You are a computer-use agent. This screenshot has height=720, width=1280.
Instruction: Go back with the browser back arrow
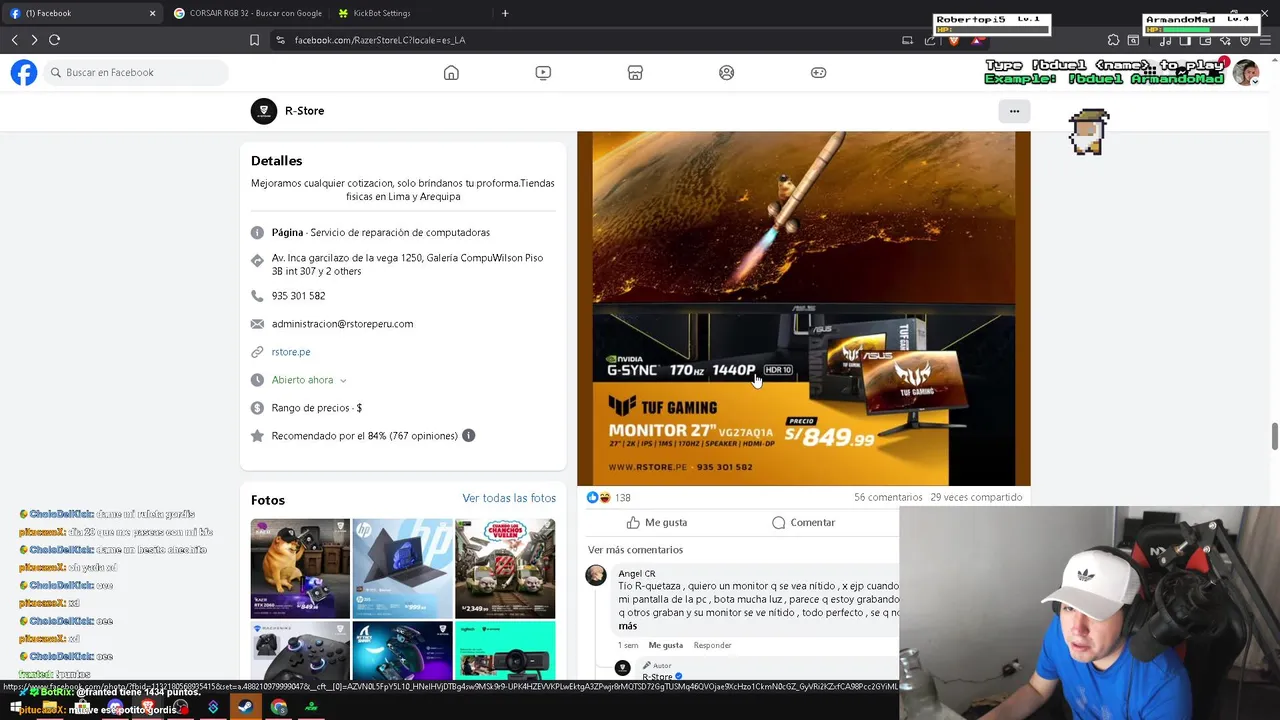tap(15, 40)
